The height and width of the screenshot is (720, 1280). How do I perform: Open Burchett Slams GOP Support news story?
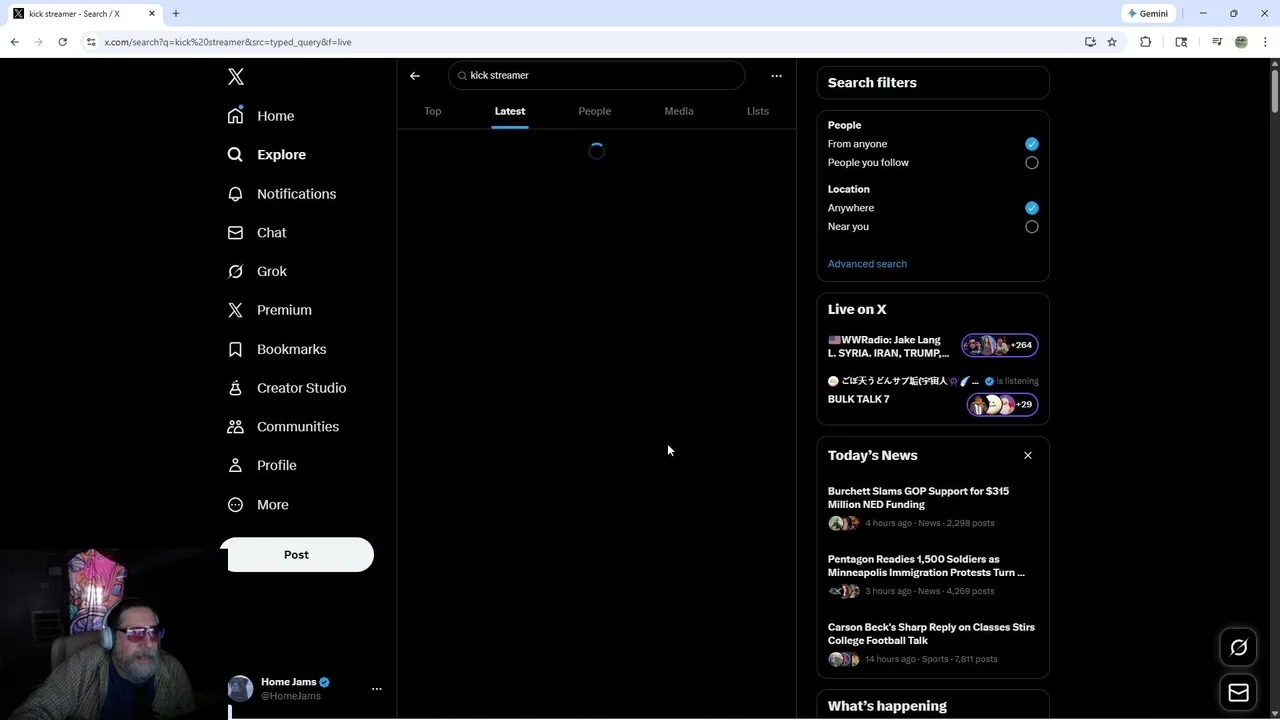coord(918,498)
